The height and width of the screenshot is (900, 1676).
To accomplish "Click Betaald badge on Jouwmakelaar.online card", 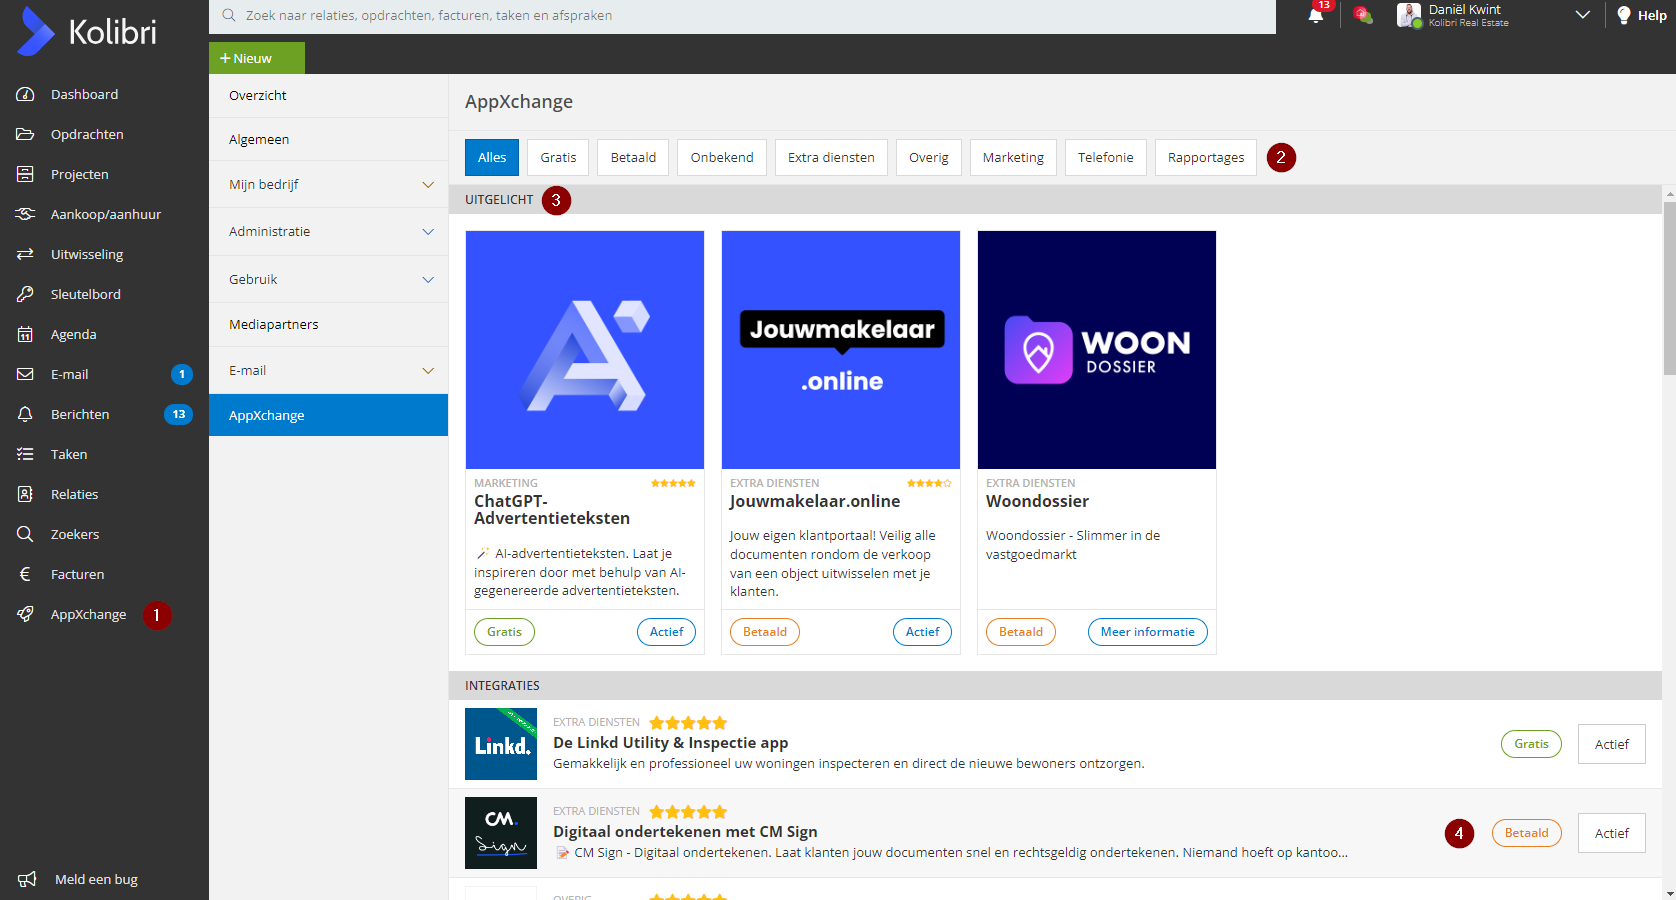I will click(x=765, y=632).
